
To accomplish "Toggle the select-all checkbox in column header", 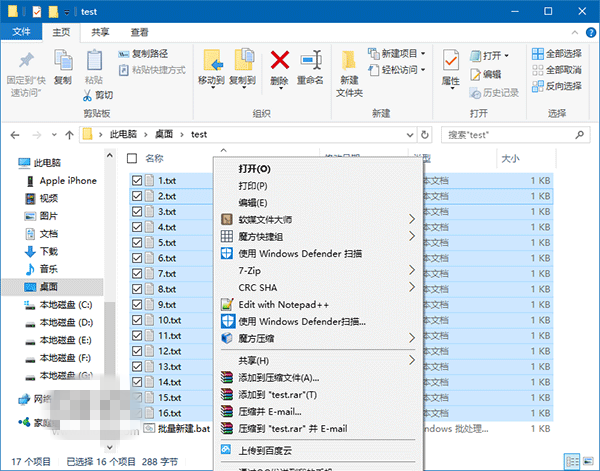I will (132, 158).
